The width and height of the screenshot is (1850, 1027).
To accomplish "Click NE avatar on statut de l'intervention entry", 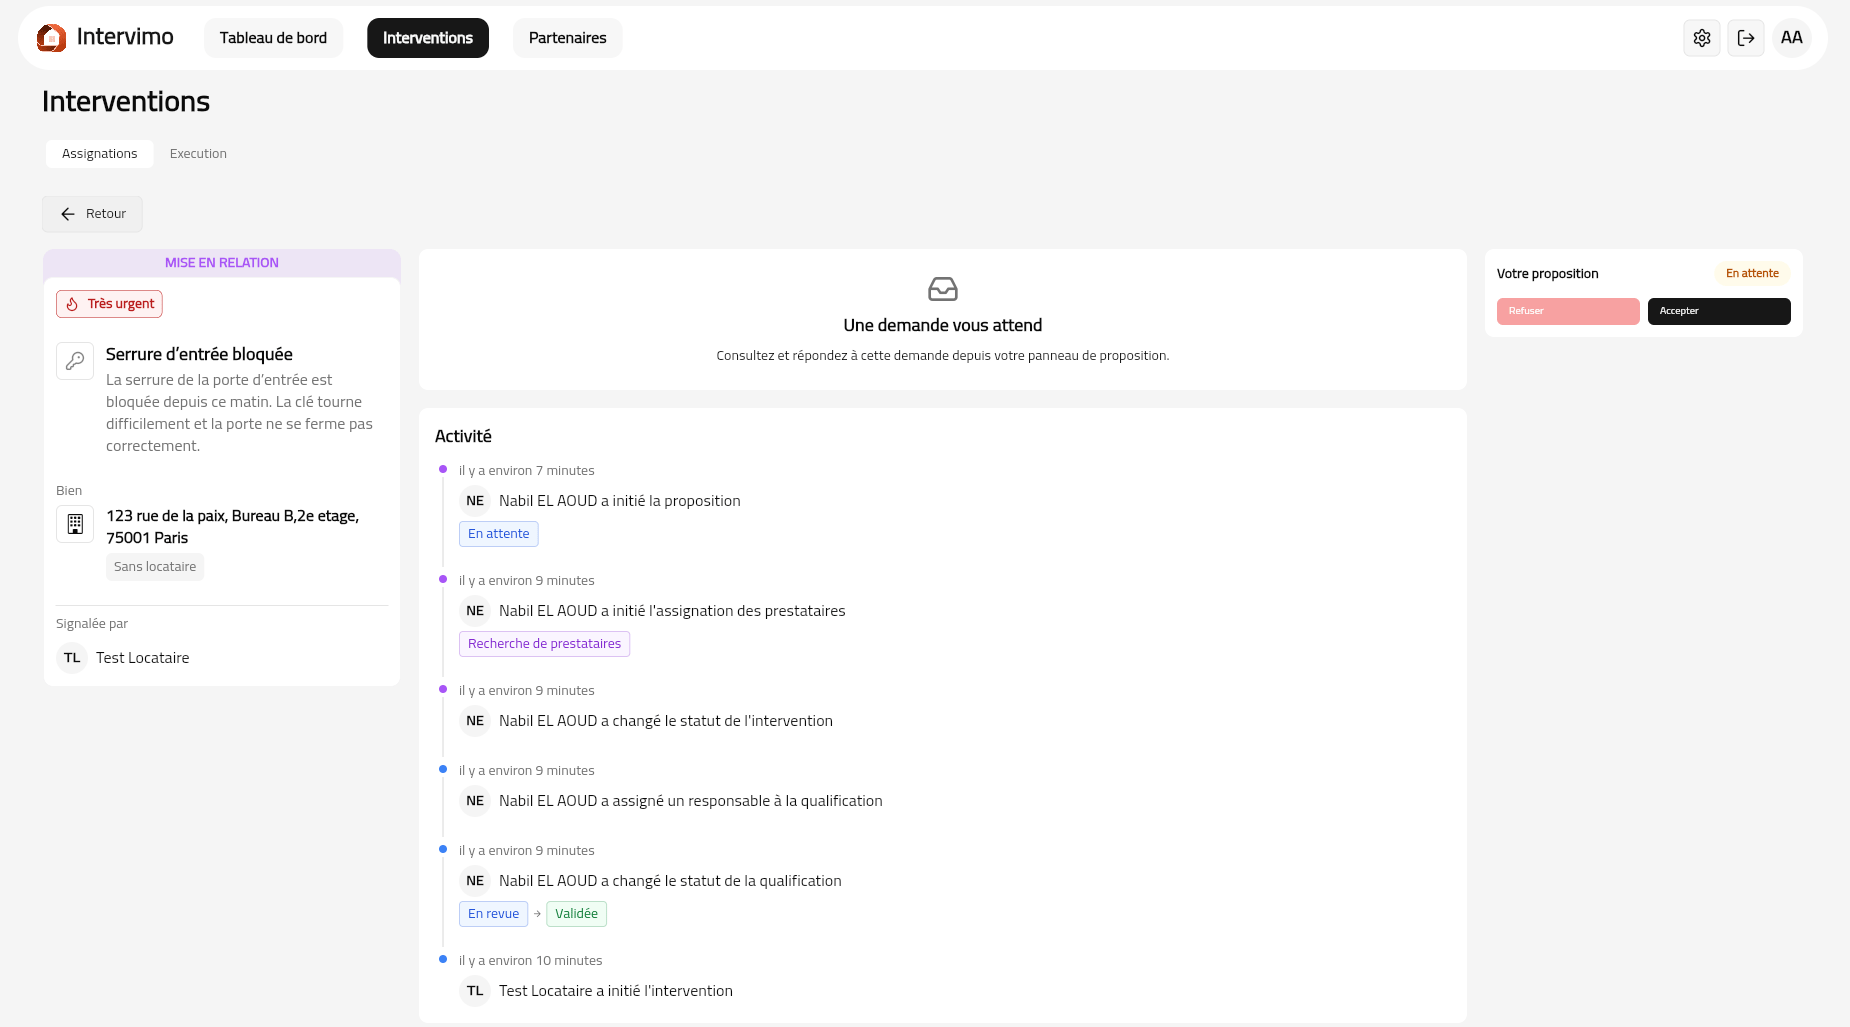I will [x=475, y=721].
